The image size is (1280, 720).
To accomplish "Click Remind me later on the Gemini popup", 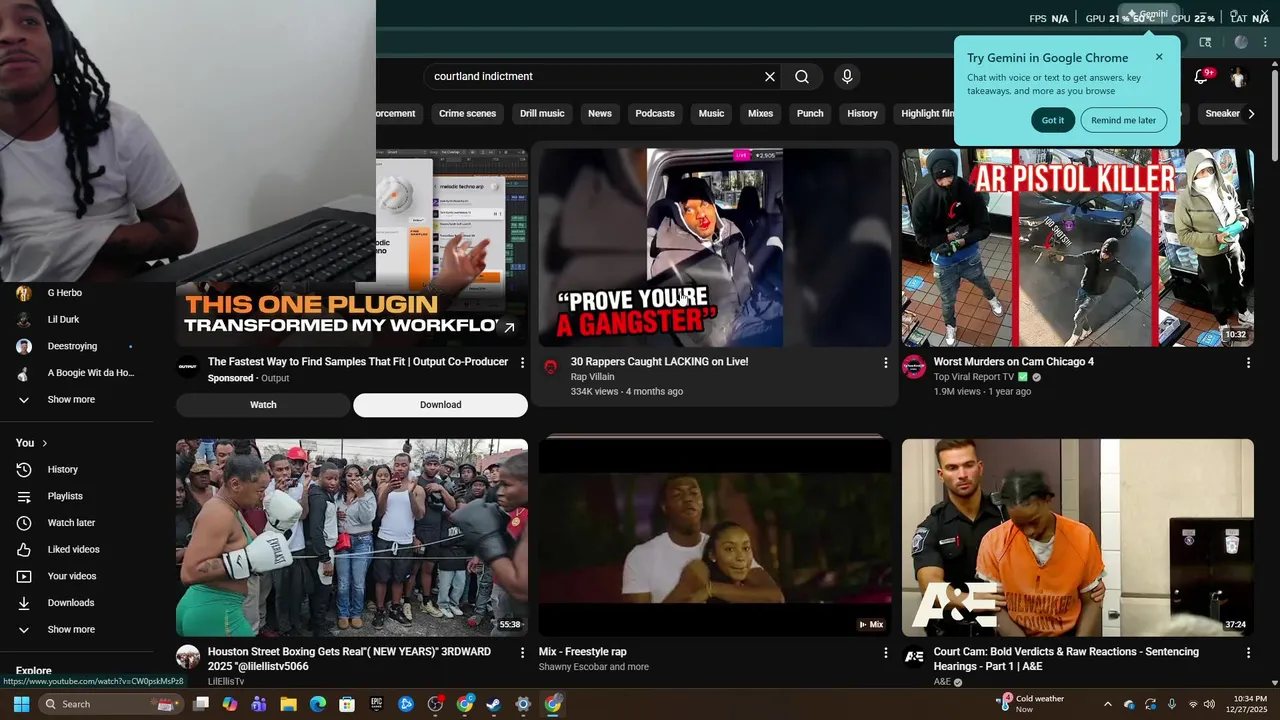I will pyautogui.click(x=1123, y=120).
